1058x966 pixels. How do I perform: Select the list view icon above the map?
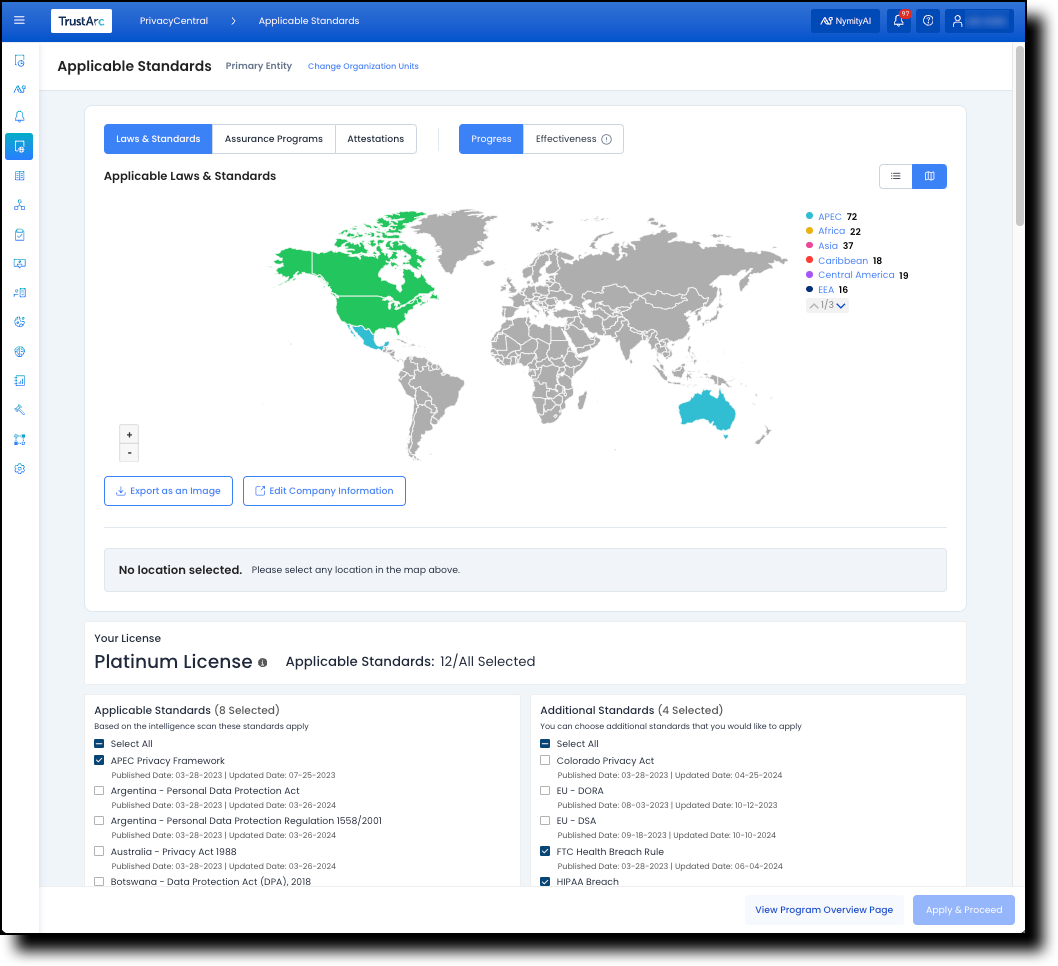895,176
